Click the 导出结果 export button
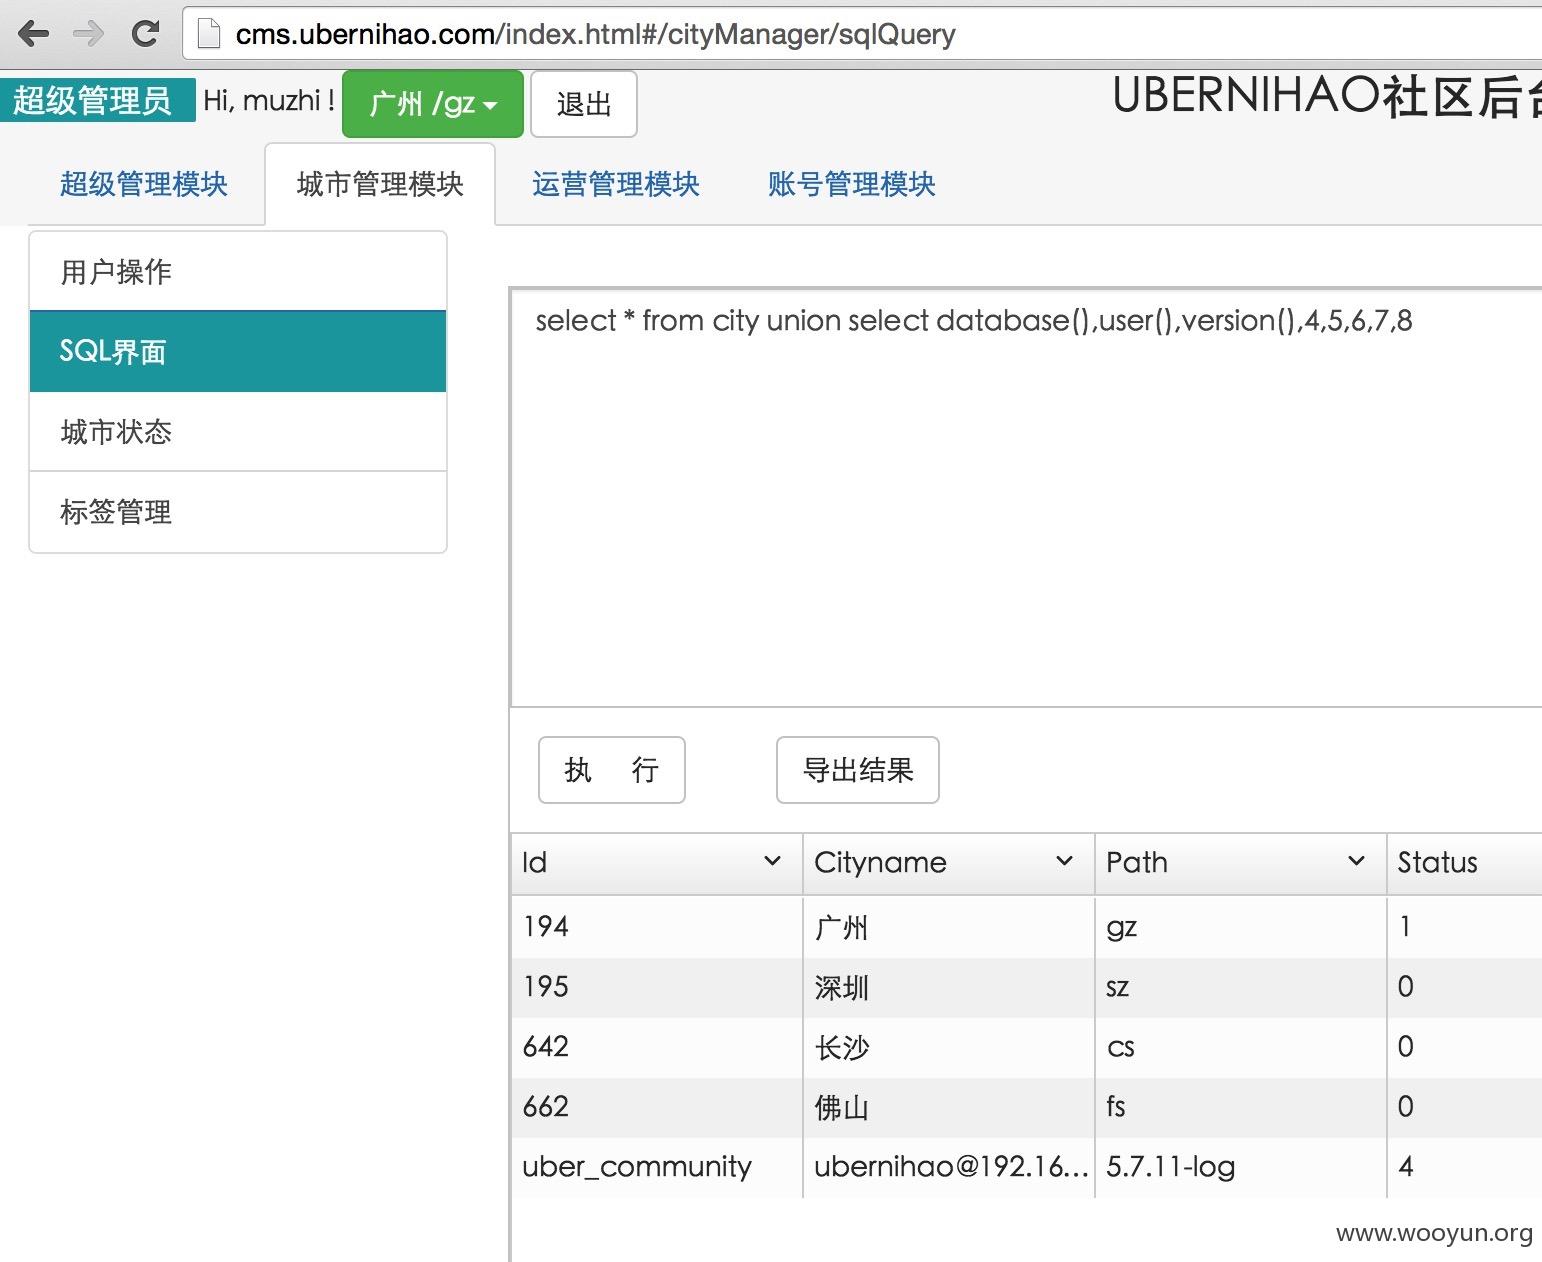1542x1262 pixels. click(x=858, y=770)
